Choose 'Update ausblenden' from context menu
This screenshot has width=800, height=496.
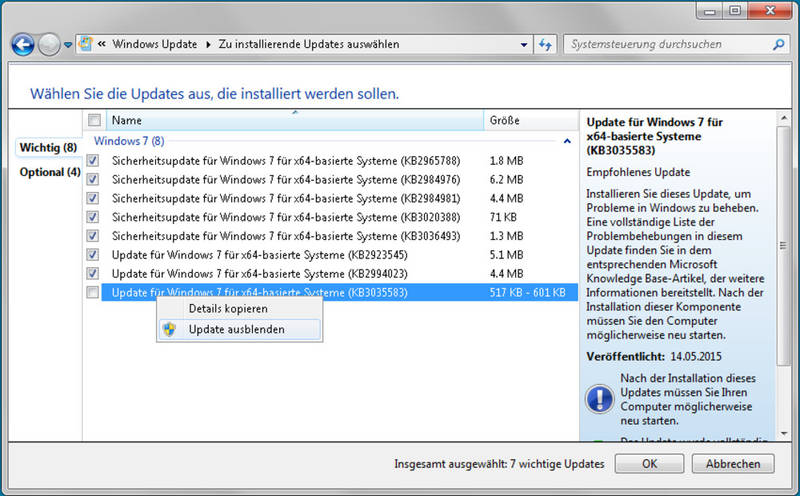pyautogui.click(x=239, y=330)
